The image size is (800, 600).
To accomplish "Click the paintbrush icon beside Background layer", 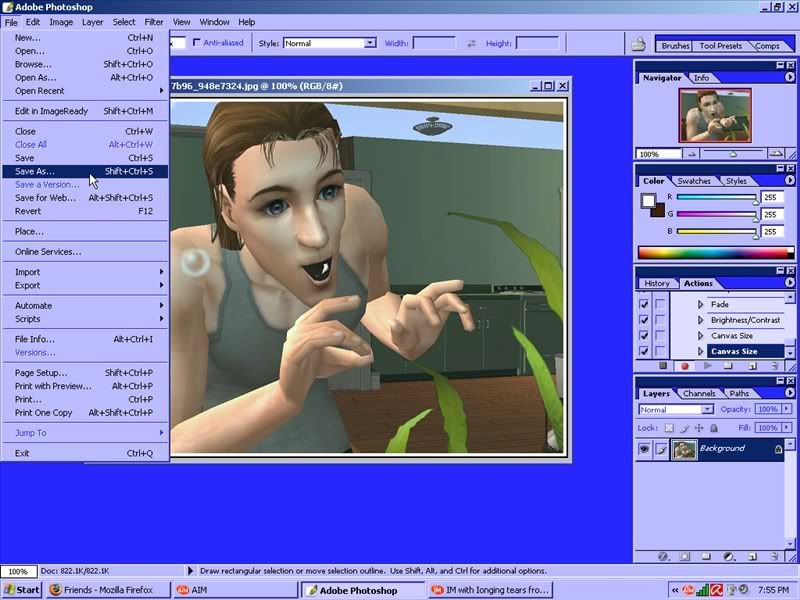I will point(661,449).
